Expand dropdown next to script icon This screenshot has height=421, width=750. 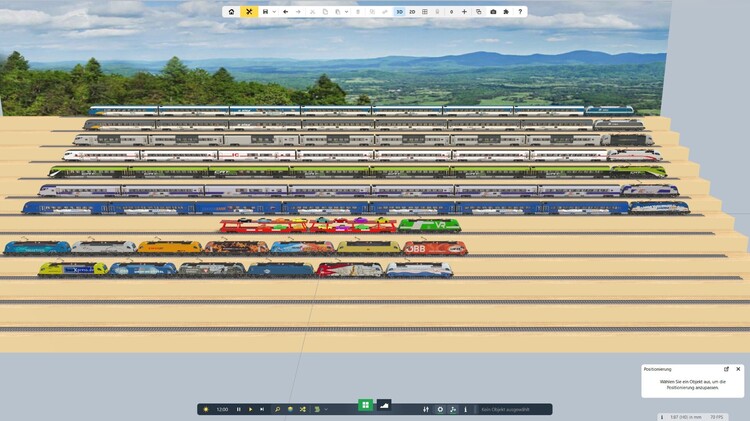326,410
